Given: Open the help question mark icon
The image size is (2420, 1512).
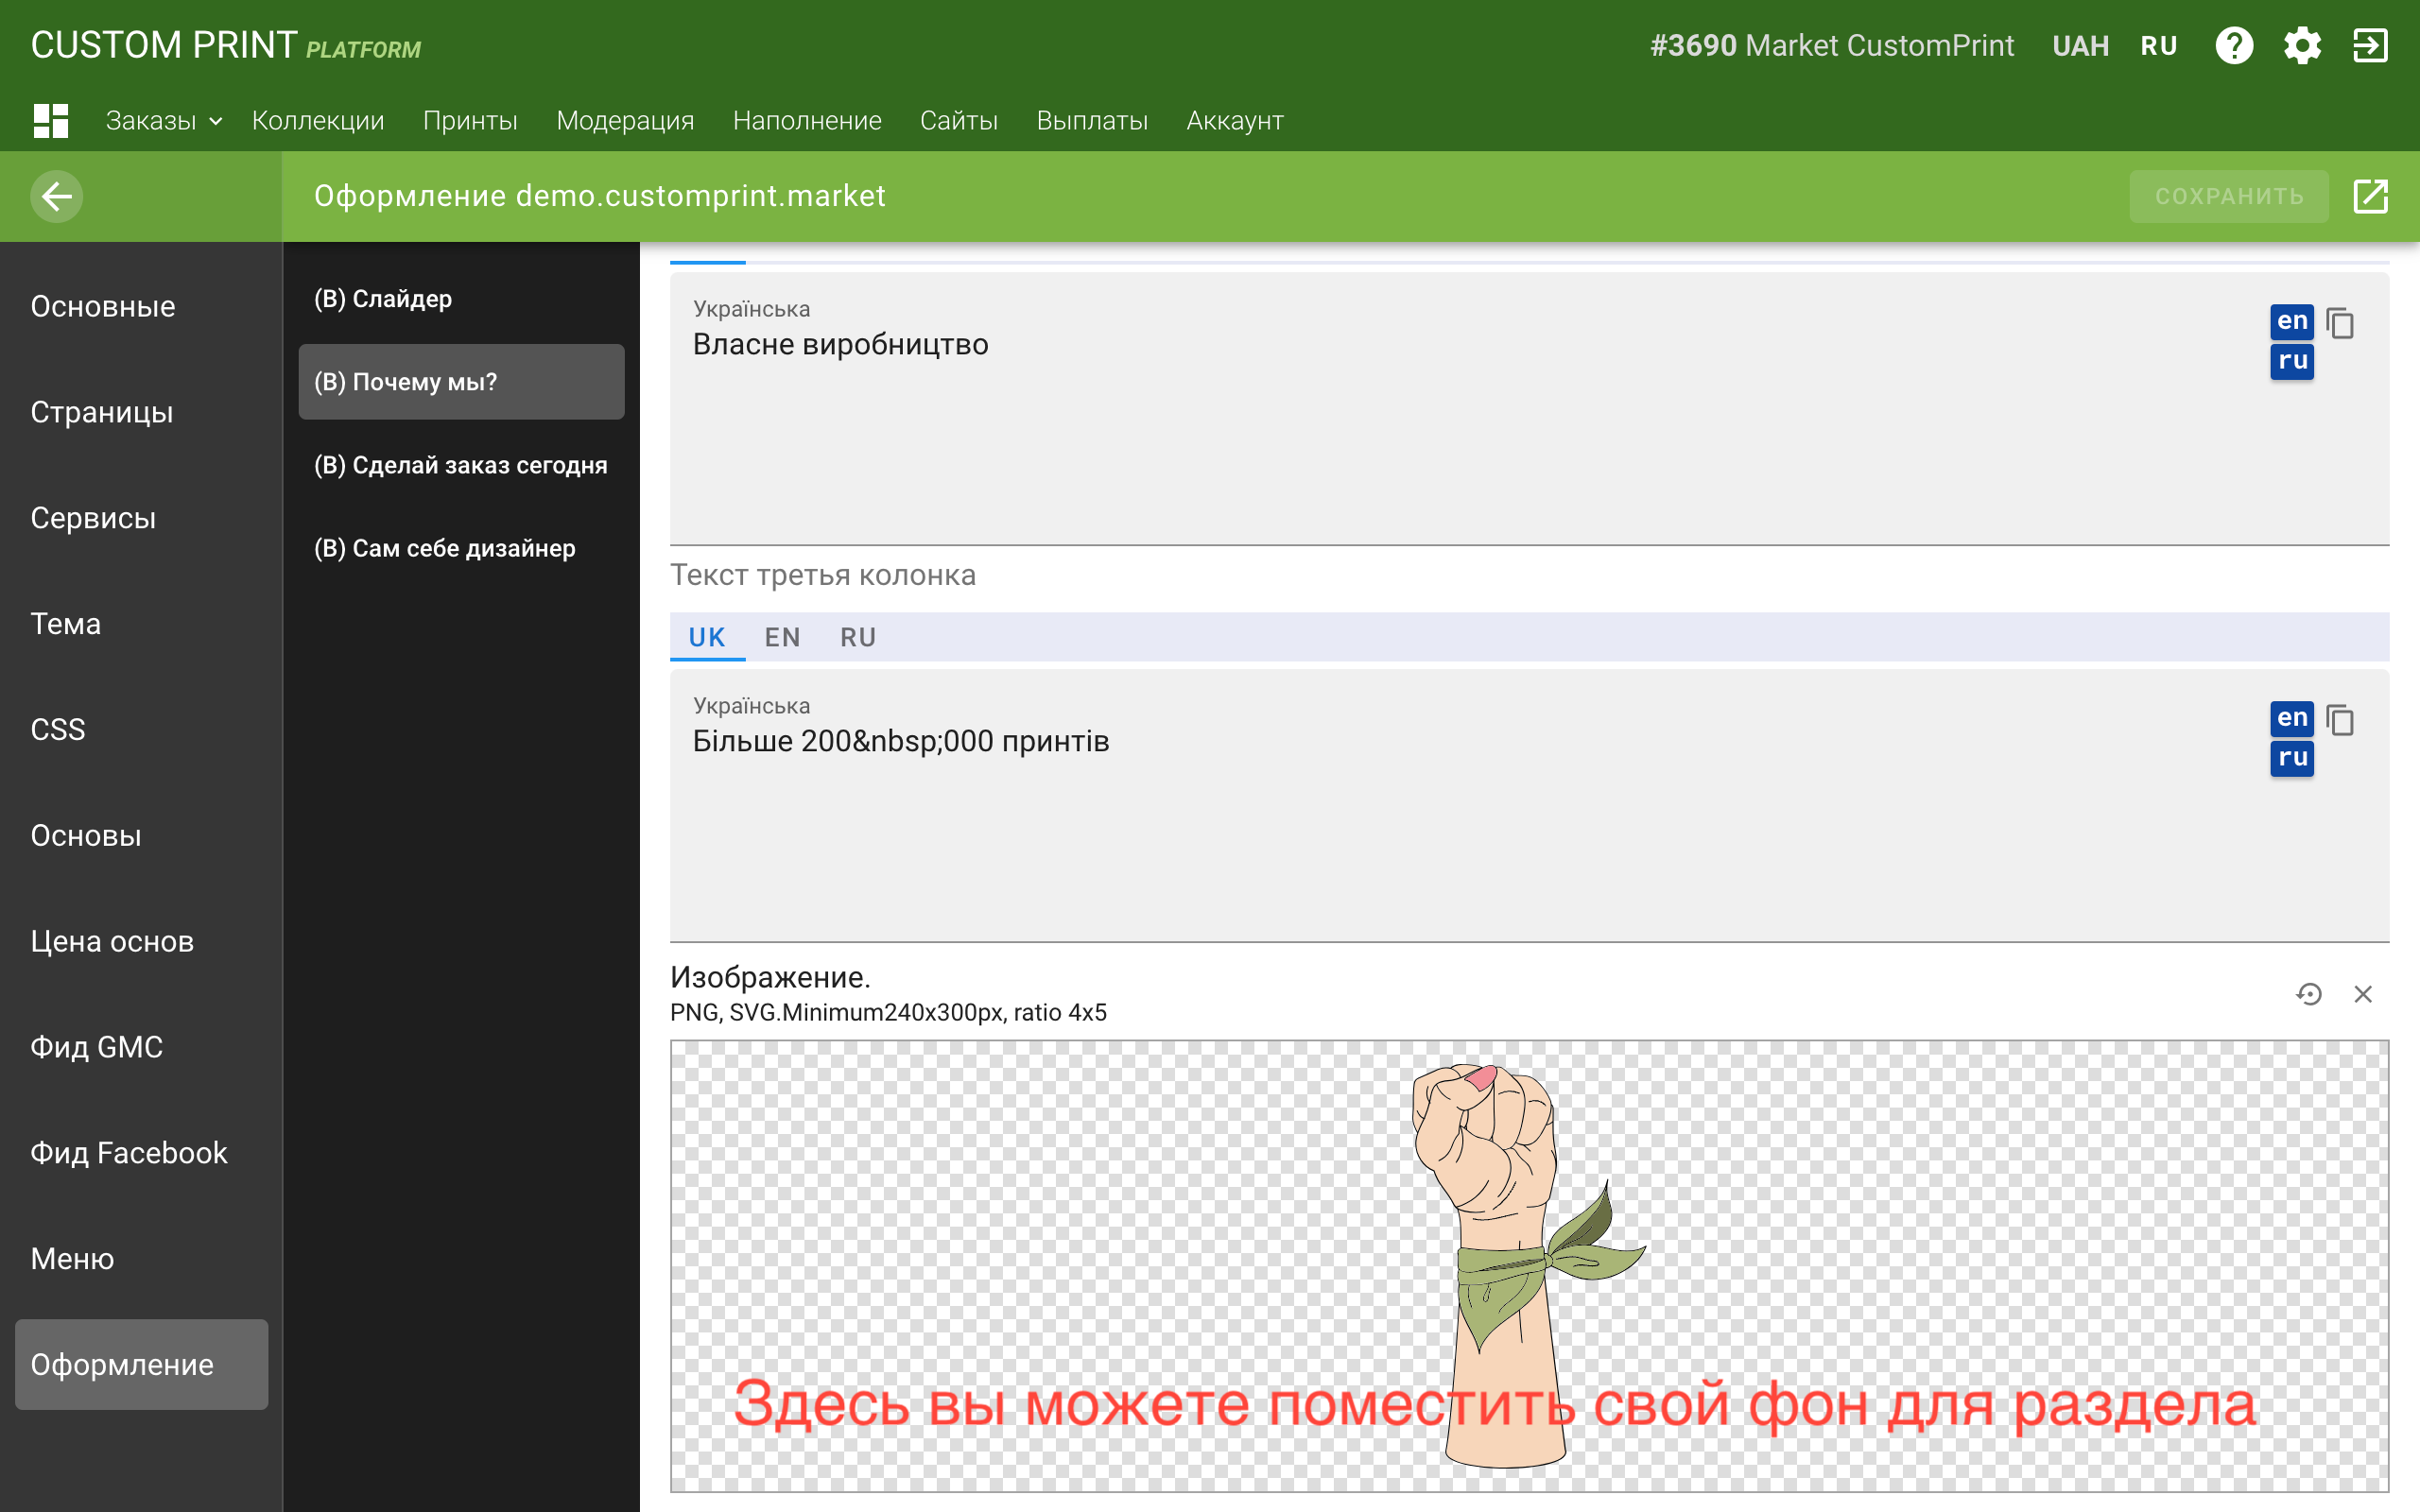Looking at the screenshot, I should click(x=2234, y=45).
